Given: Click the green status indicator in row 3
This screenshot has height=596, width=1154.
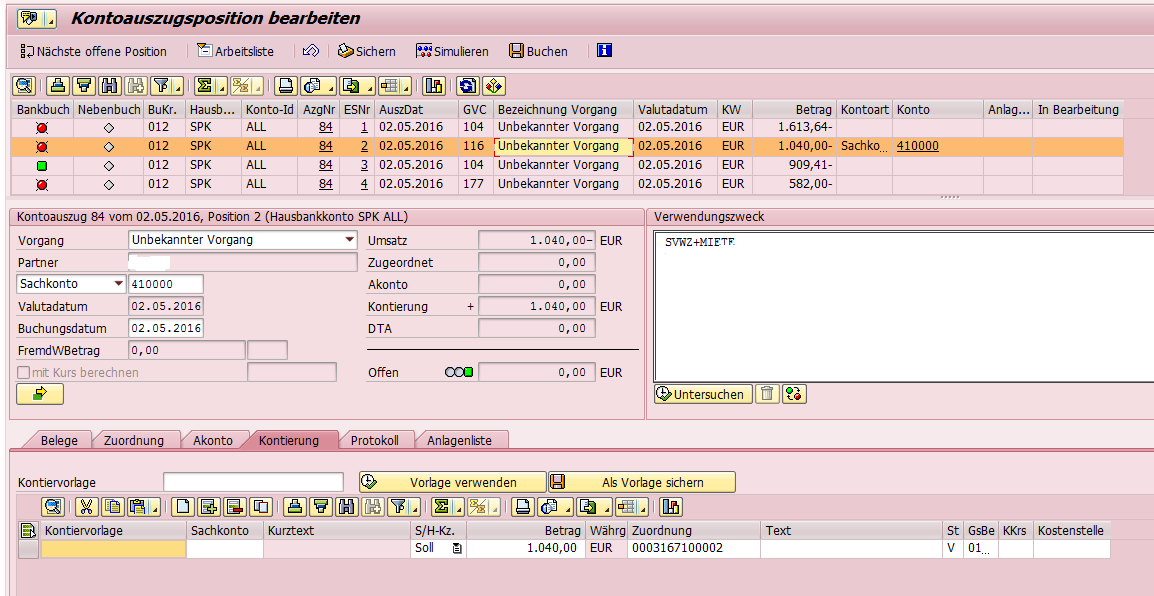Looking at the screenshot, I should pos(42,165).
